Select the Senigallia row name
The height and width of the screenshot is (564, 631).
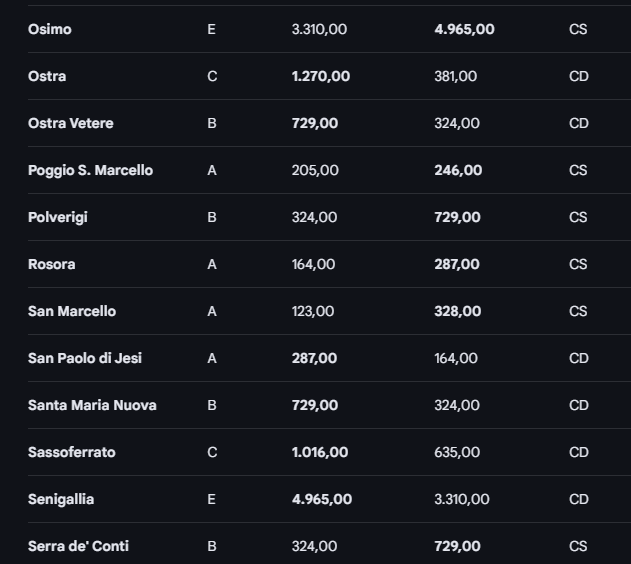pos(61,499)
